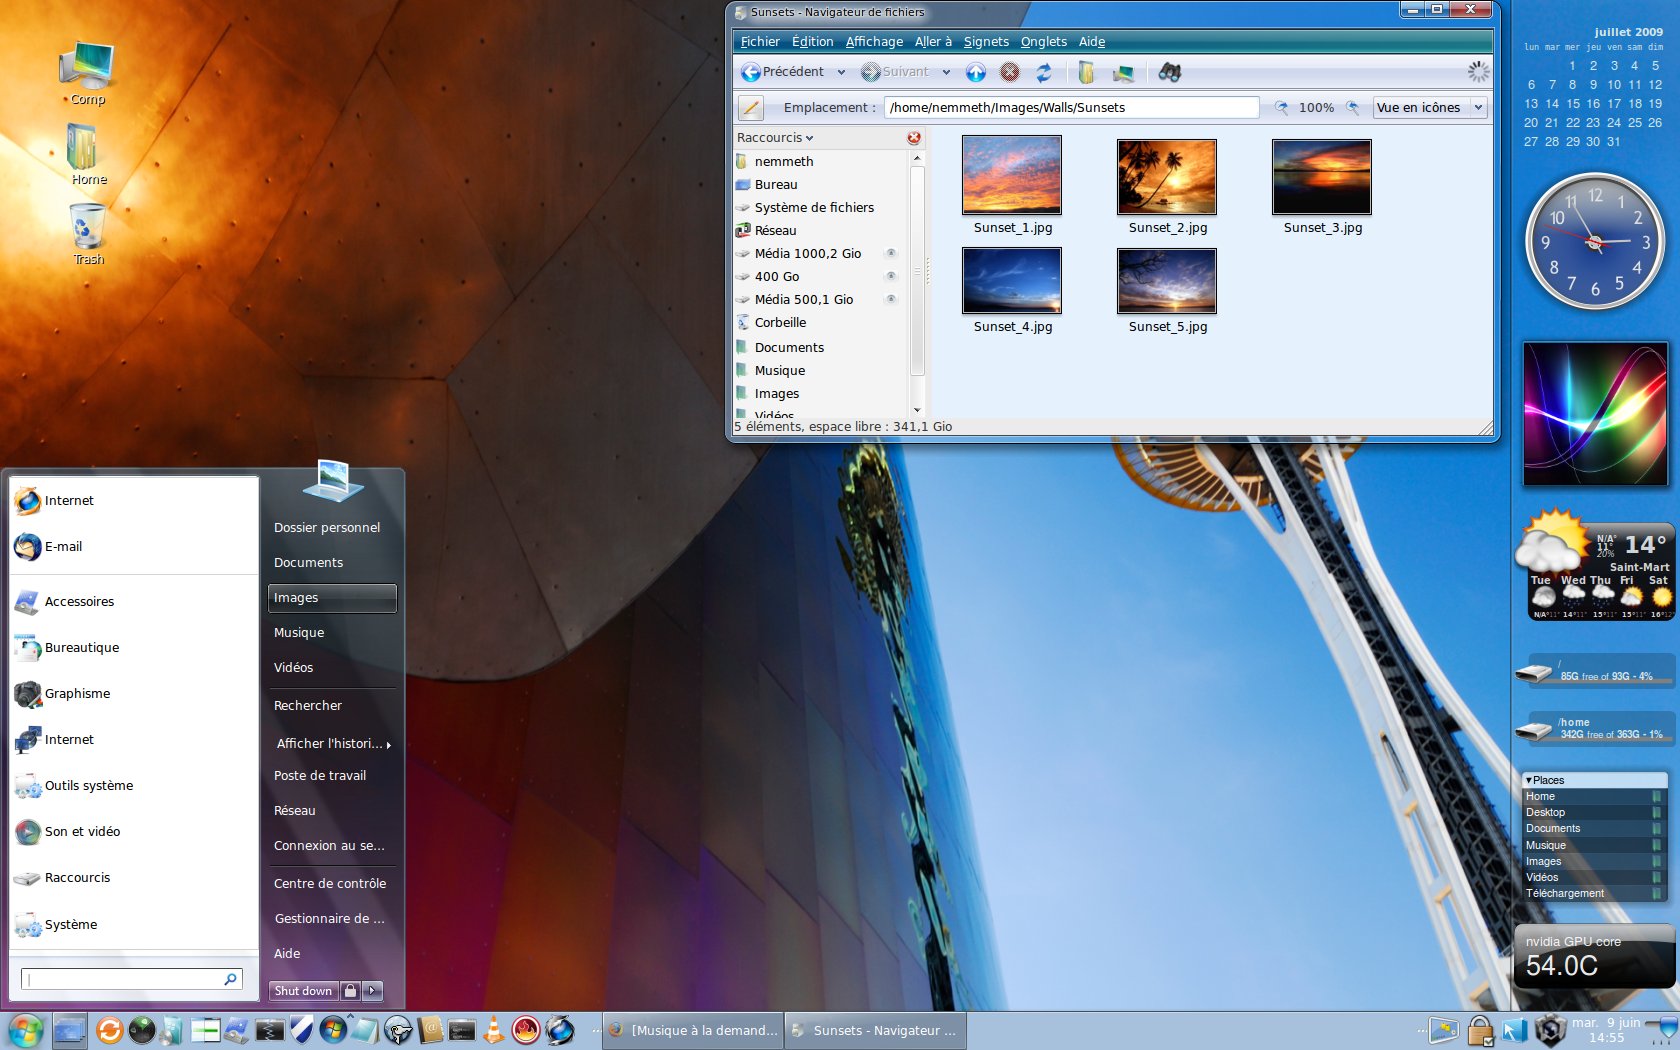
Task: Open Centre de contrôle from start menu
Action: (x=330, y=883)
